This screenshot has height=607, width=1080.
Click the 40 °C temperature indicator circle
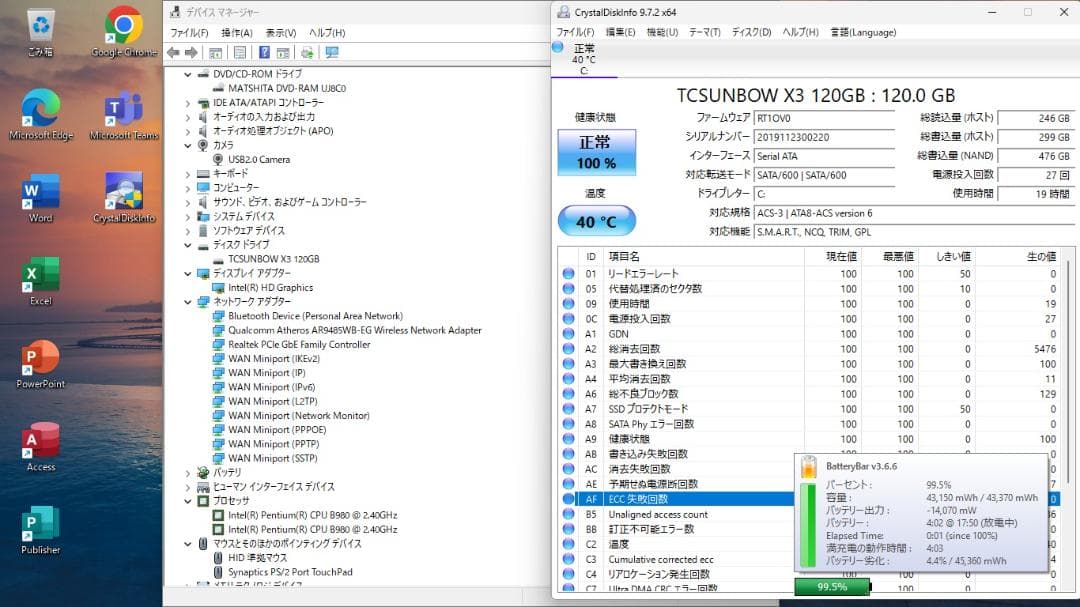point(597,218)
